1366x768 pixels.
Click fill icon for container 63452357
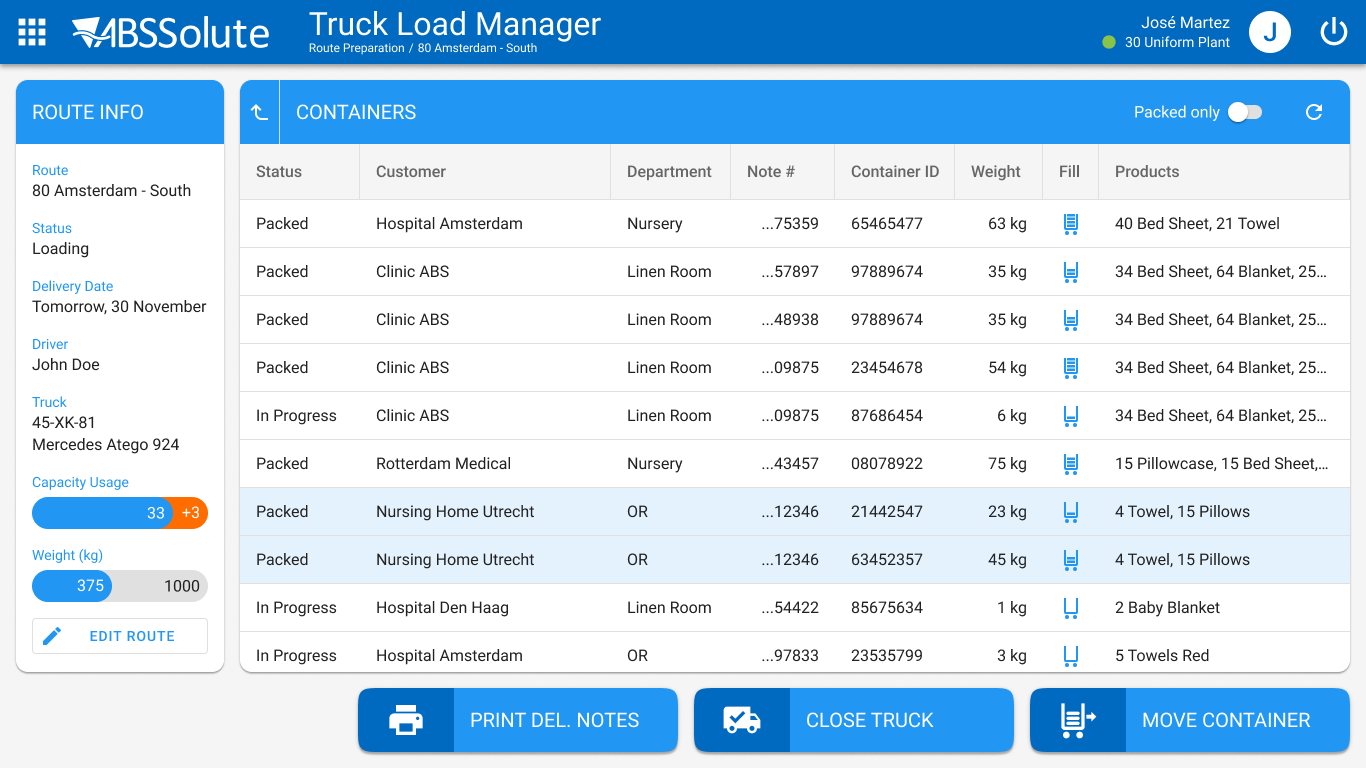coord(1071,560)
